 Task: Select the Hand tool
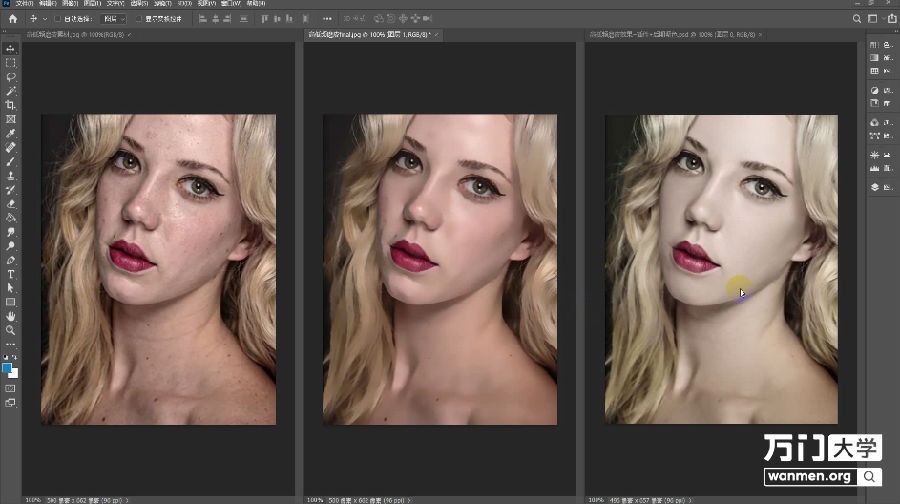click(10, 316)
